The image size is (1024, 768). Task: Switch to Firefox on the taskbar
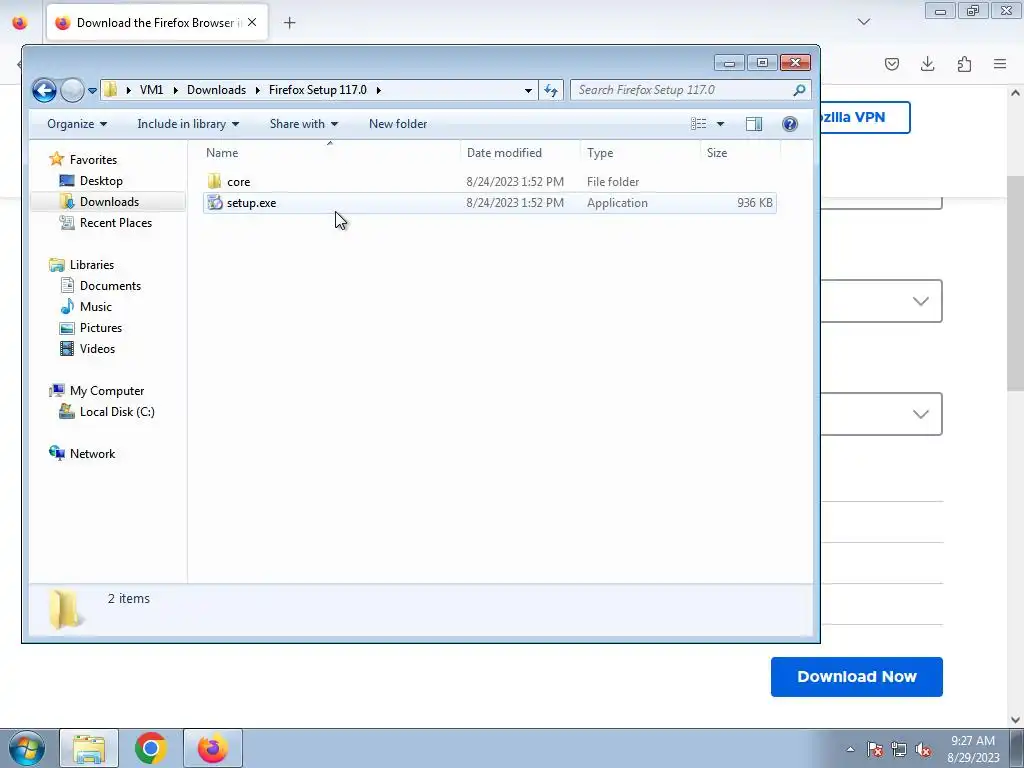coord(213,748)
